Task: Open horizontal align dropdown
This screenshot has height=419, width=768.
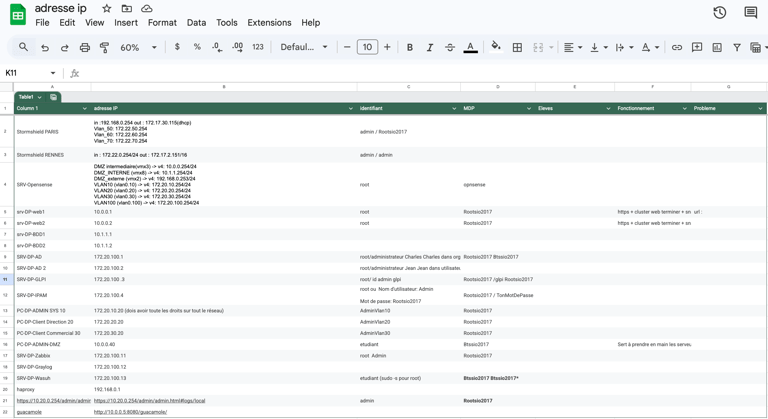Action: 573,48
